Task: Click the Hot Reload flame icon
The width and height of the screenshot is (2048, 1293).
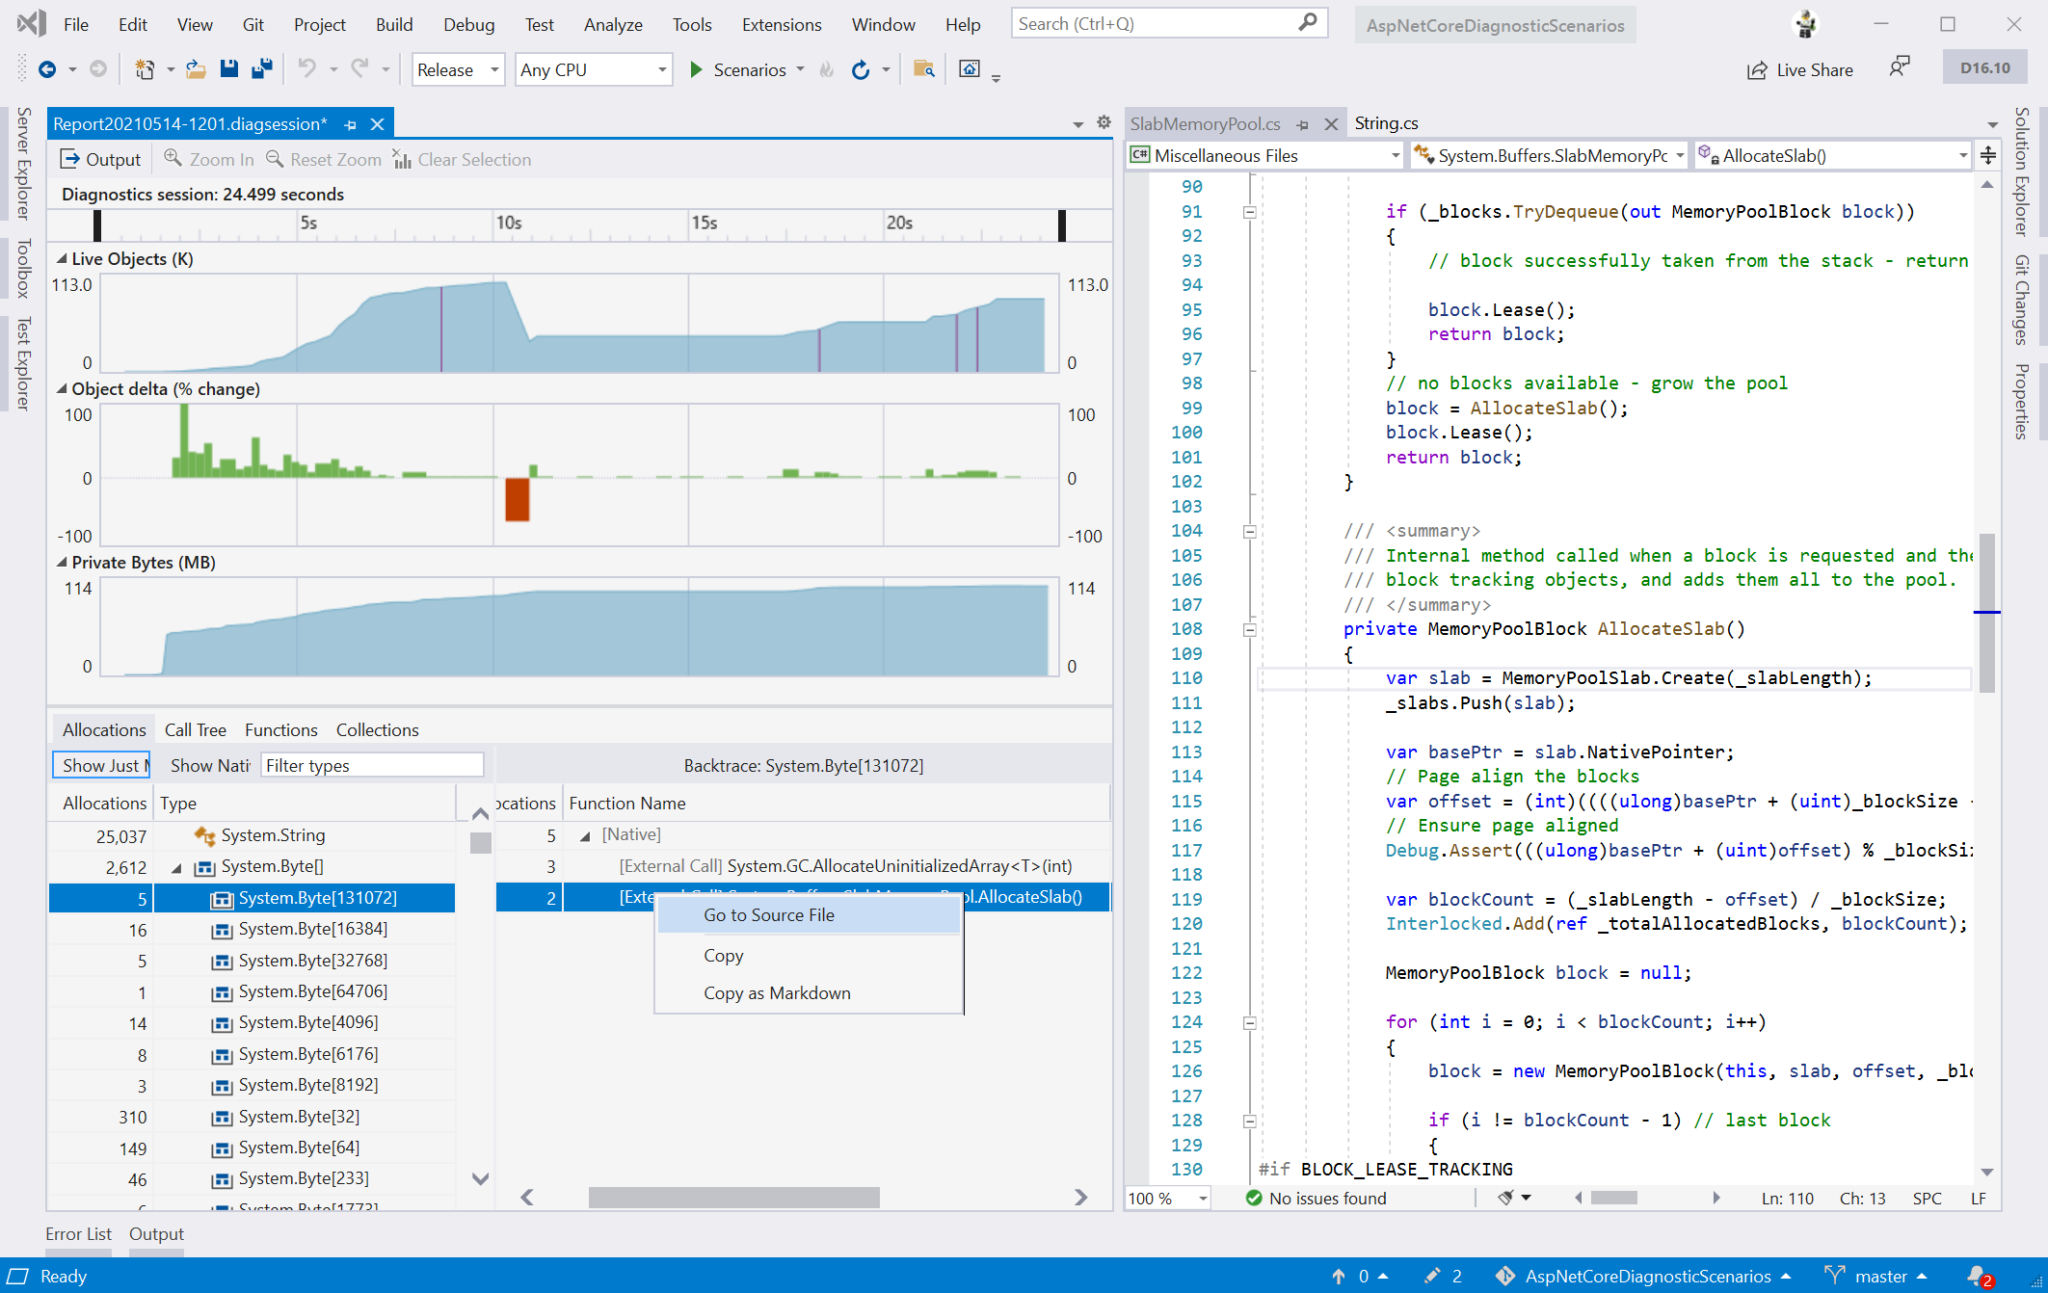Action: click(827, 69)
